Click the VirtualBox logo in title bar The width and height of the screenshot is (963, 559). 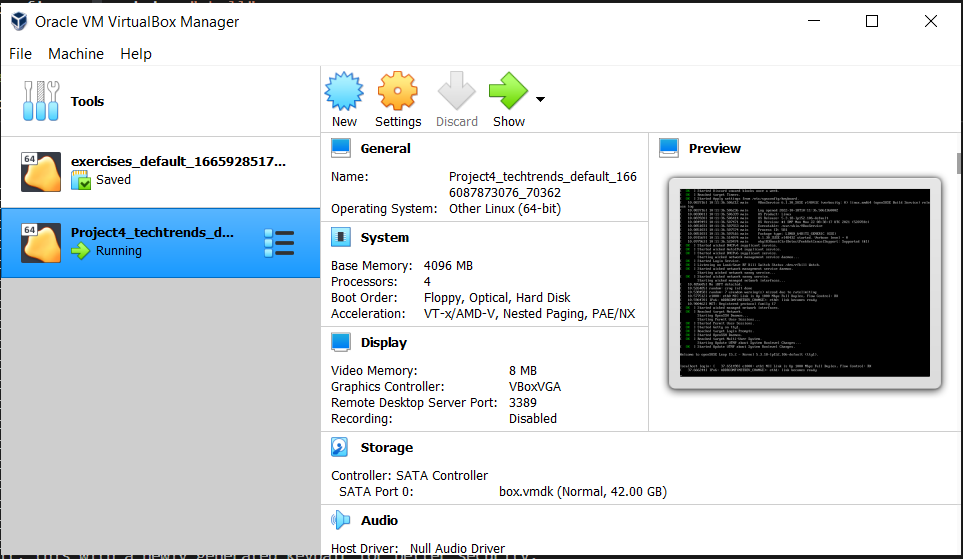coord(19,22)
